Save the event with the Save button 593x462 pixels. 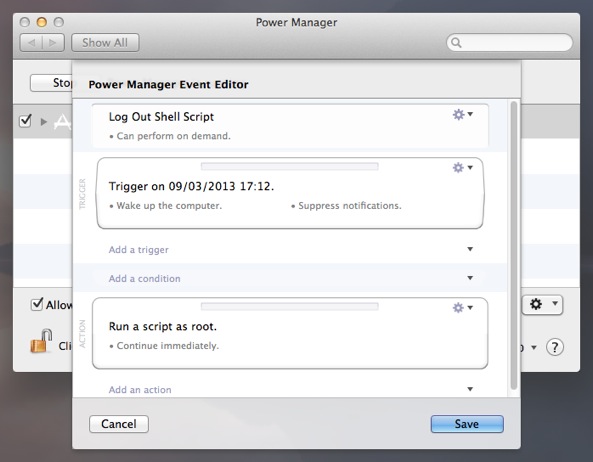tap(467, 424)
